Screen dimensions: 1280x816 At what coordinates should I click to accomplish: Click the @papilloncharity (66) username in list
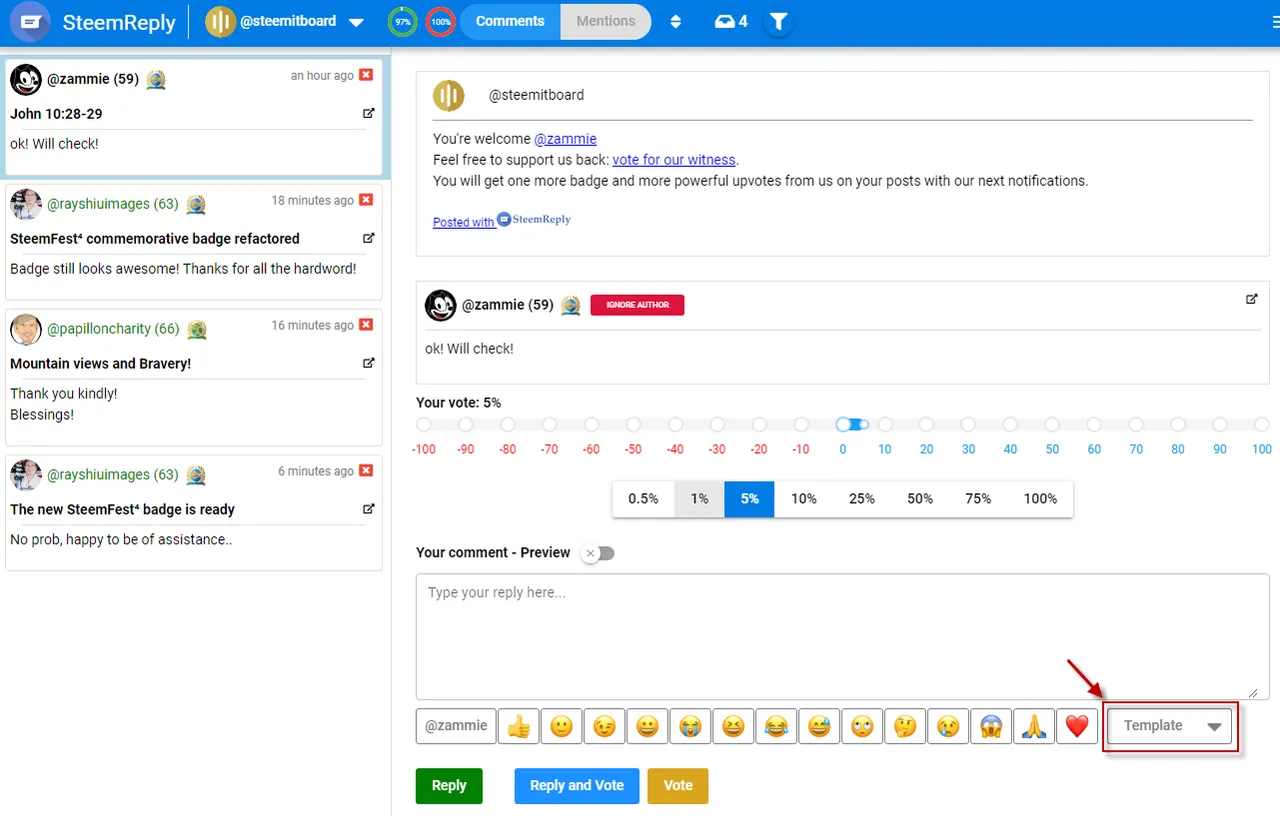click(113, 329)
